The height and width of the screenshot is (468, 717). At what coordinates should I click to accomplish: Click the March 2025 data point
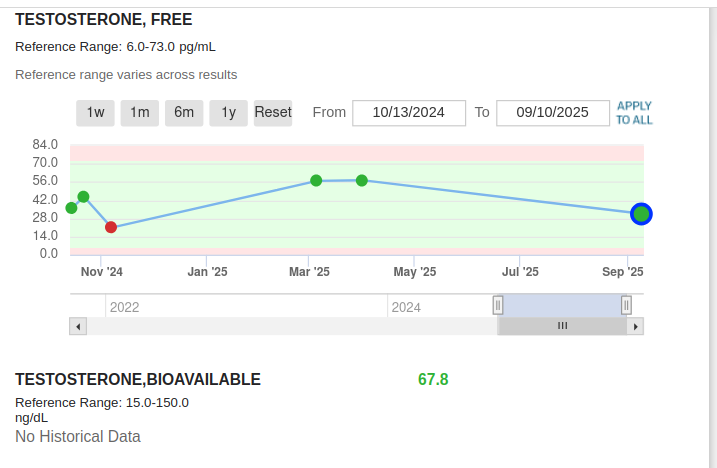316,181
